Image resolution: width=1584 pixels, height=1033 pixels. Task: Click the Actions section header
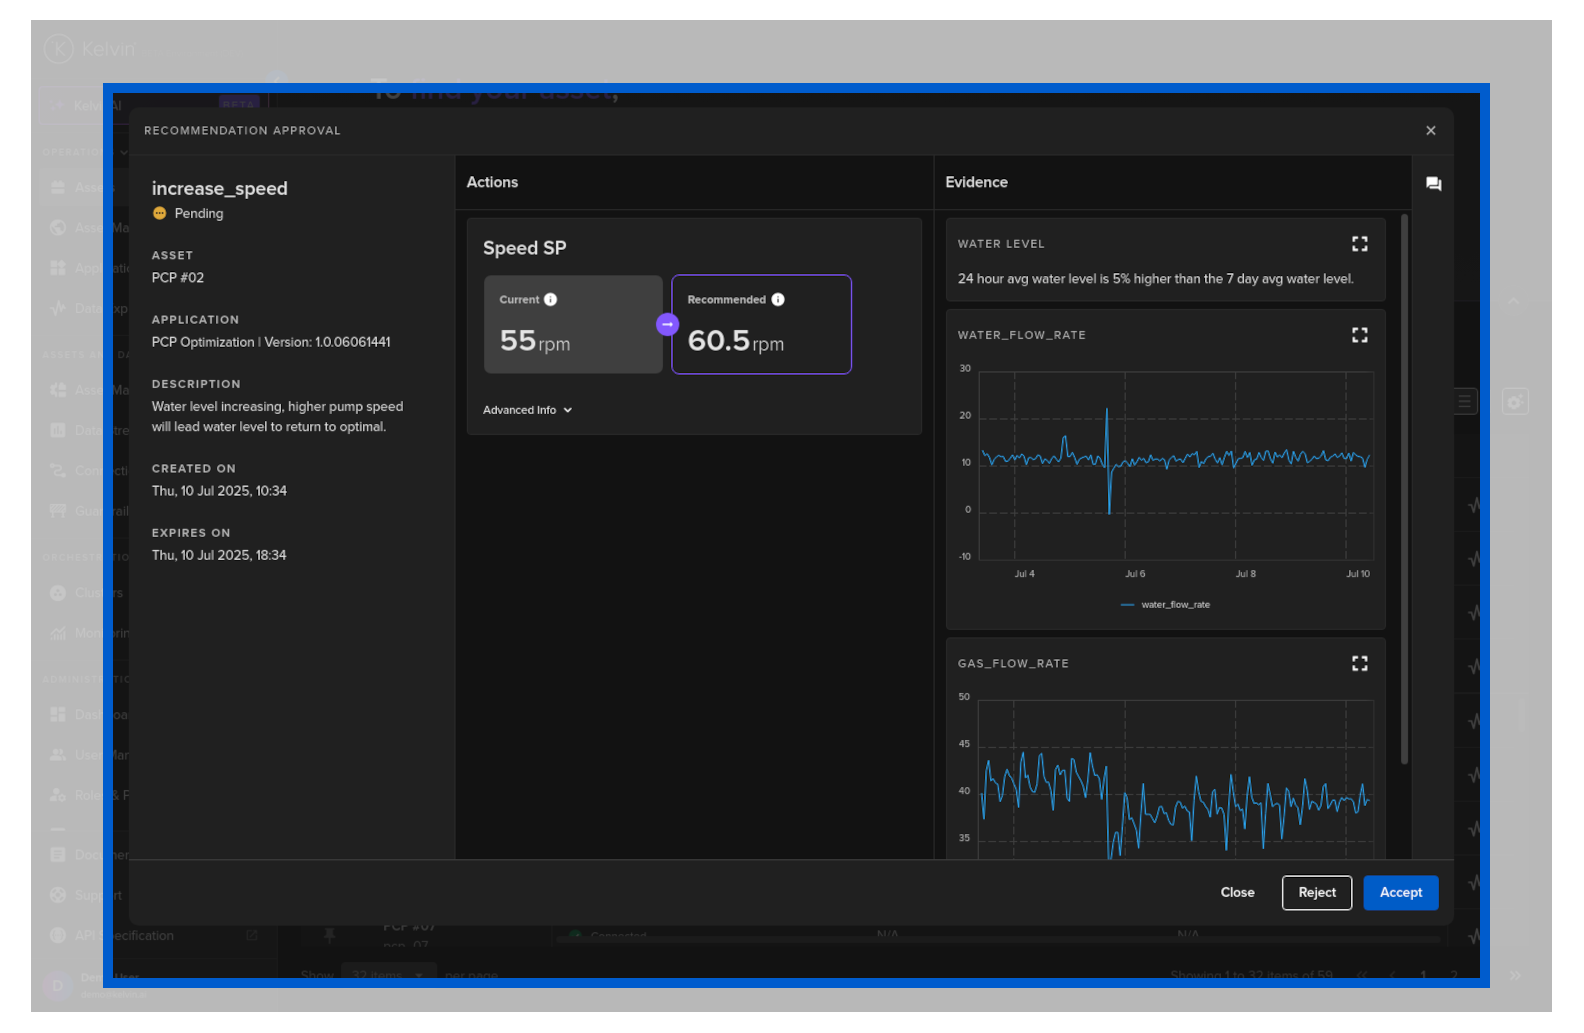pos(492,182)
